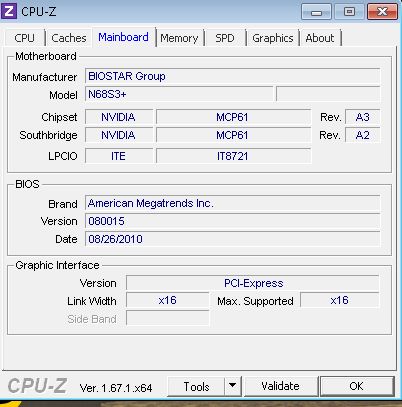
Task: Click the disabled Side Band field
Action: [168, 318]
